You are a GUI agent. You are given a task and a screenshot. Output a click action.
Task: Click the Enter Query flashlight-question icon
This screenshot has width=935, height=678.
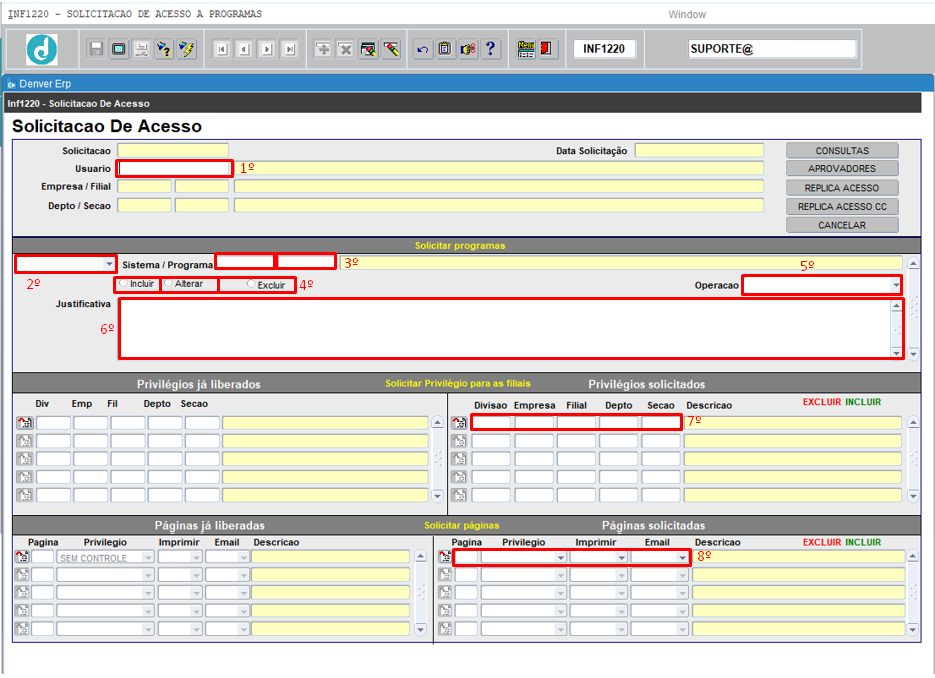point(164,49)
